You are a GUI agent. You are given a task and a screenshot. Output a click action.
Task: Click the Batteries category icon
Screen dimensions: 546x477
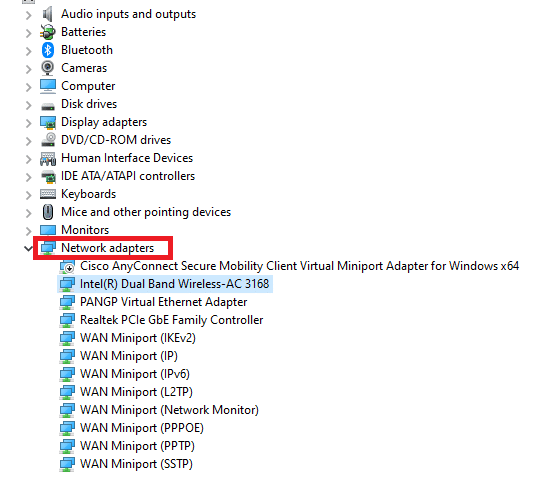[47, 32]
